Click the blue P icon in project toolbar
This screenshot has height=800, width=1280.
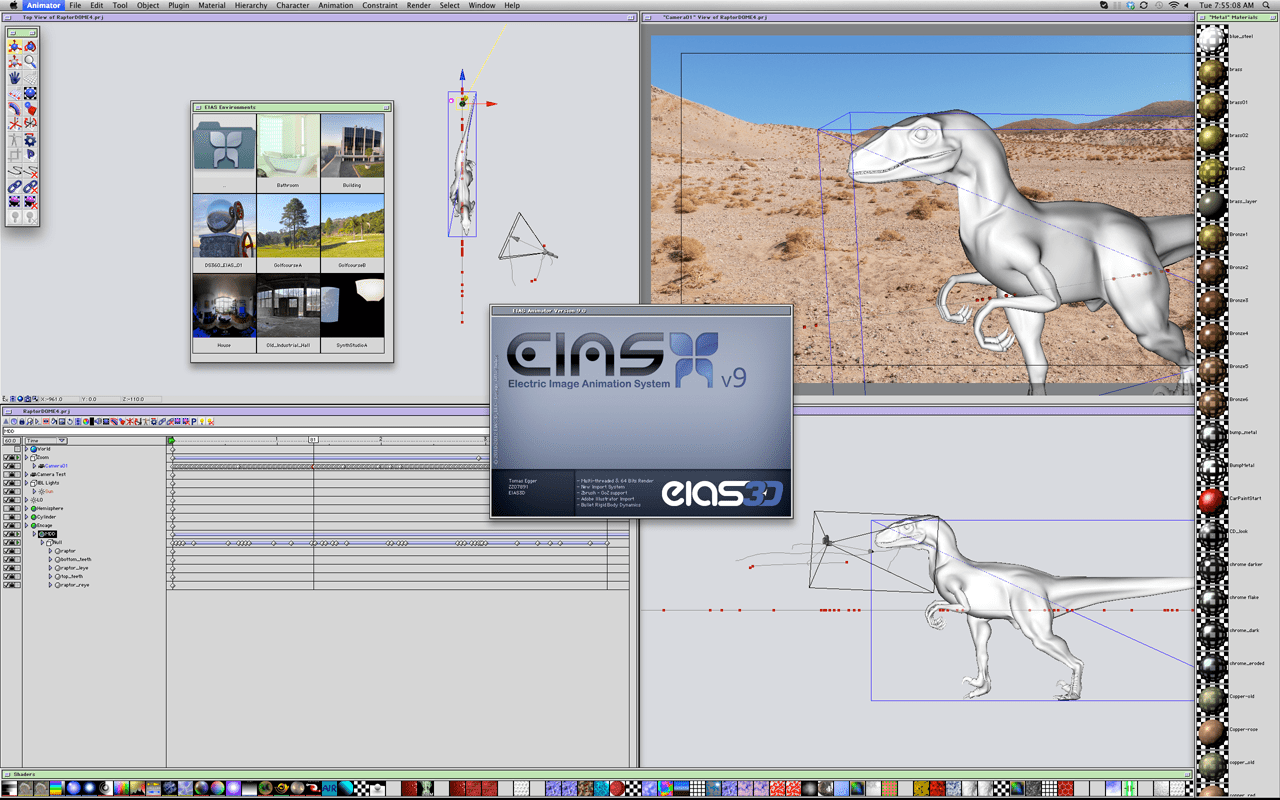pyautogui.click(x=194, y=422)
